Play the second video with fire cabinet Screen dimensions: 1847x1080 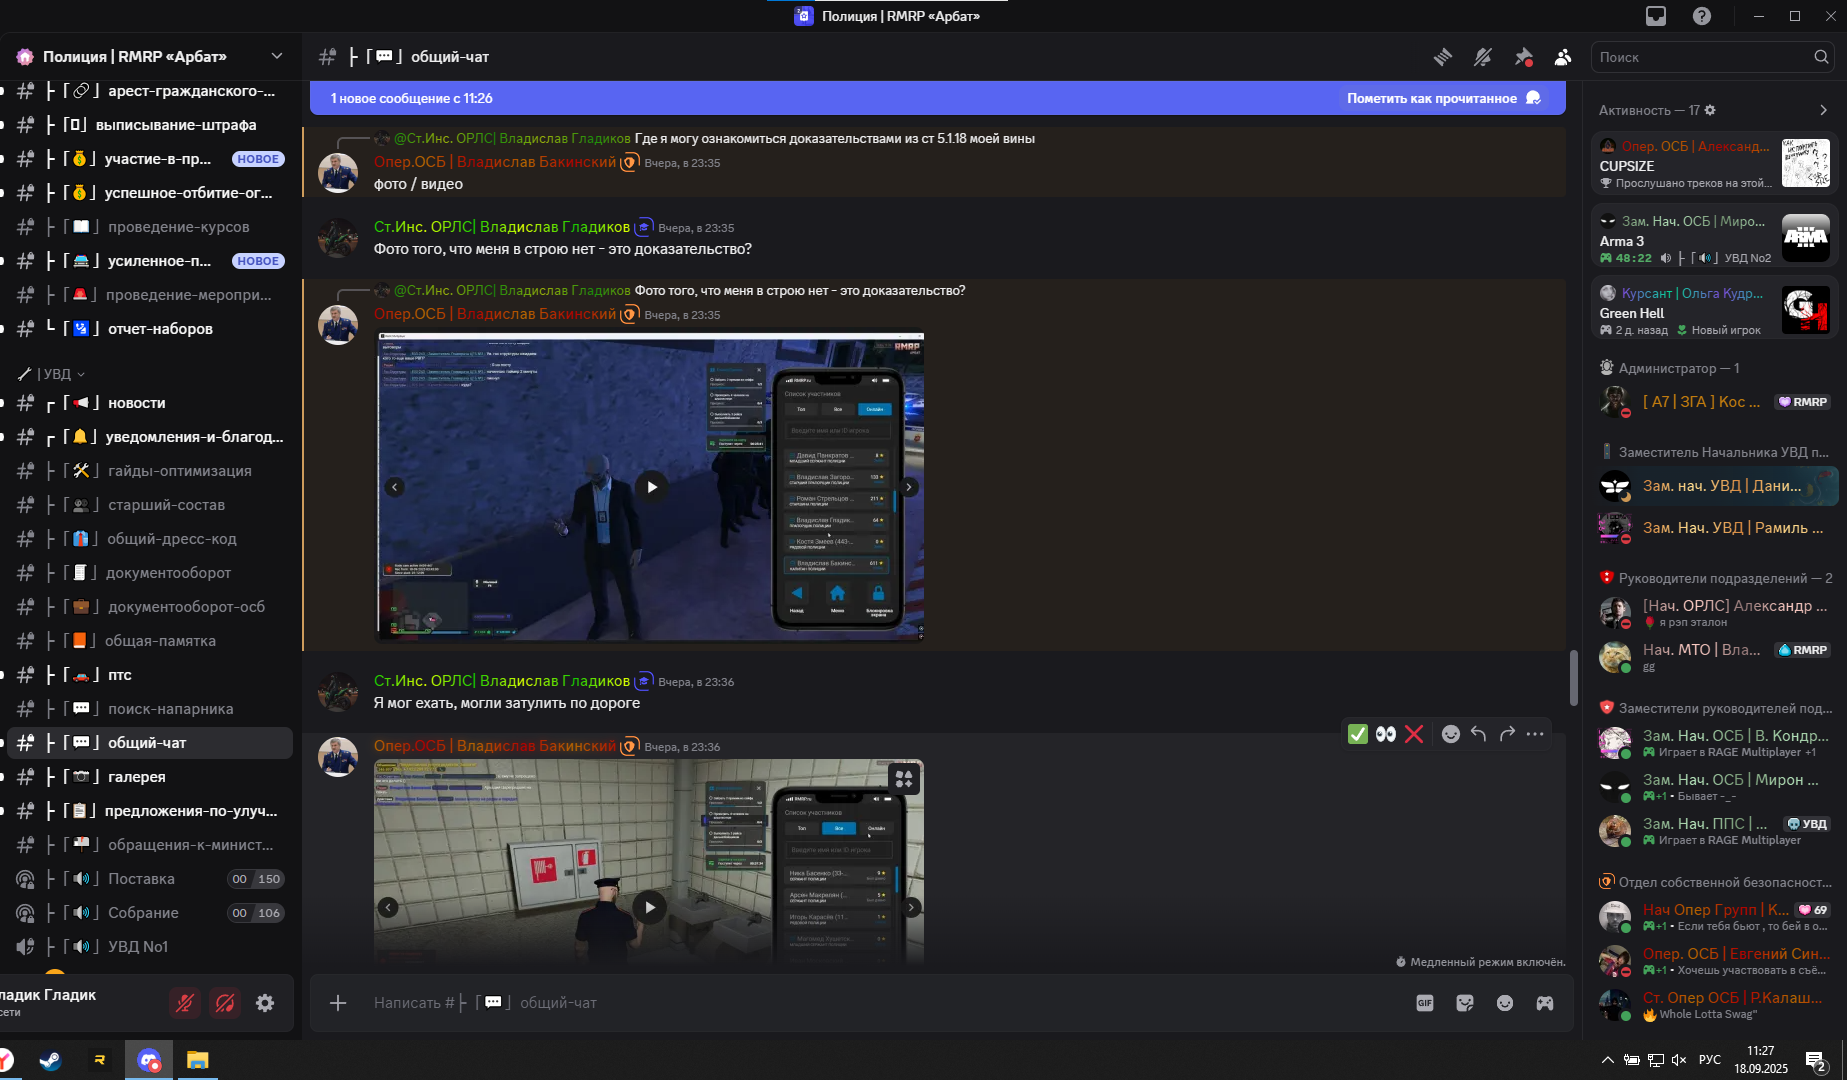650,907
